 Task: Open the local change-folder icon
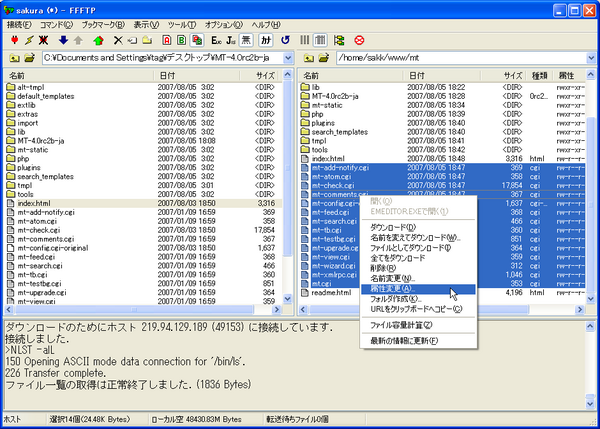[x=29, y=58]
